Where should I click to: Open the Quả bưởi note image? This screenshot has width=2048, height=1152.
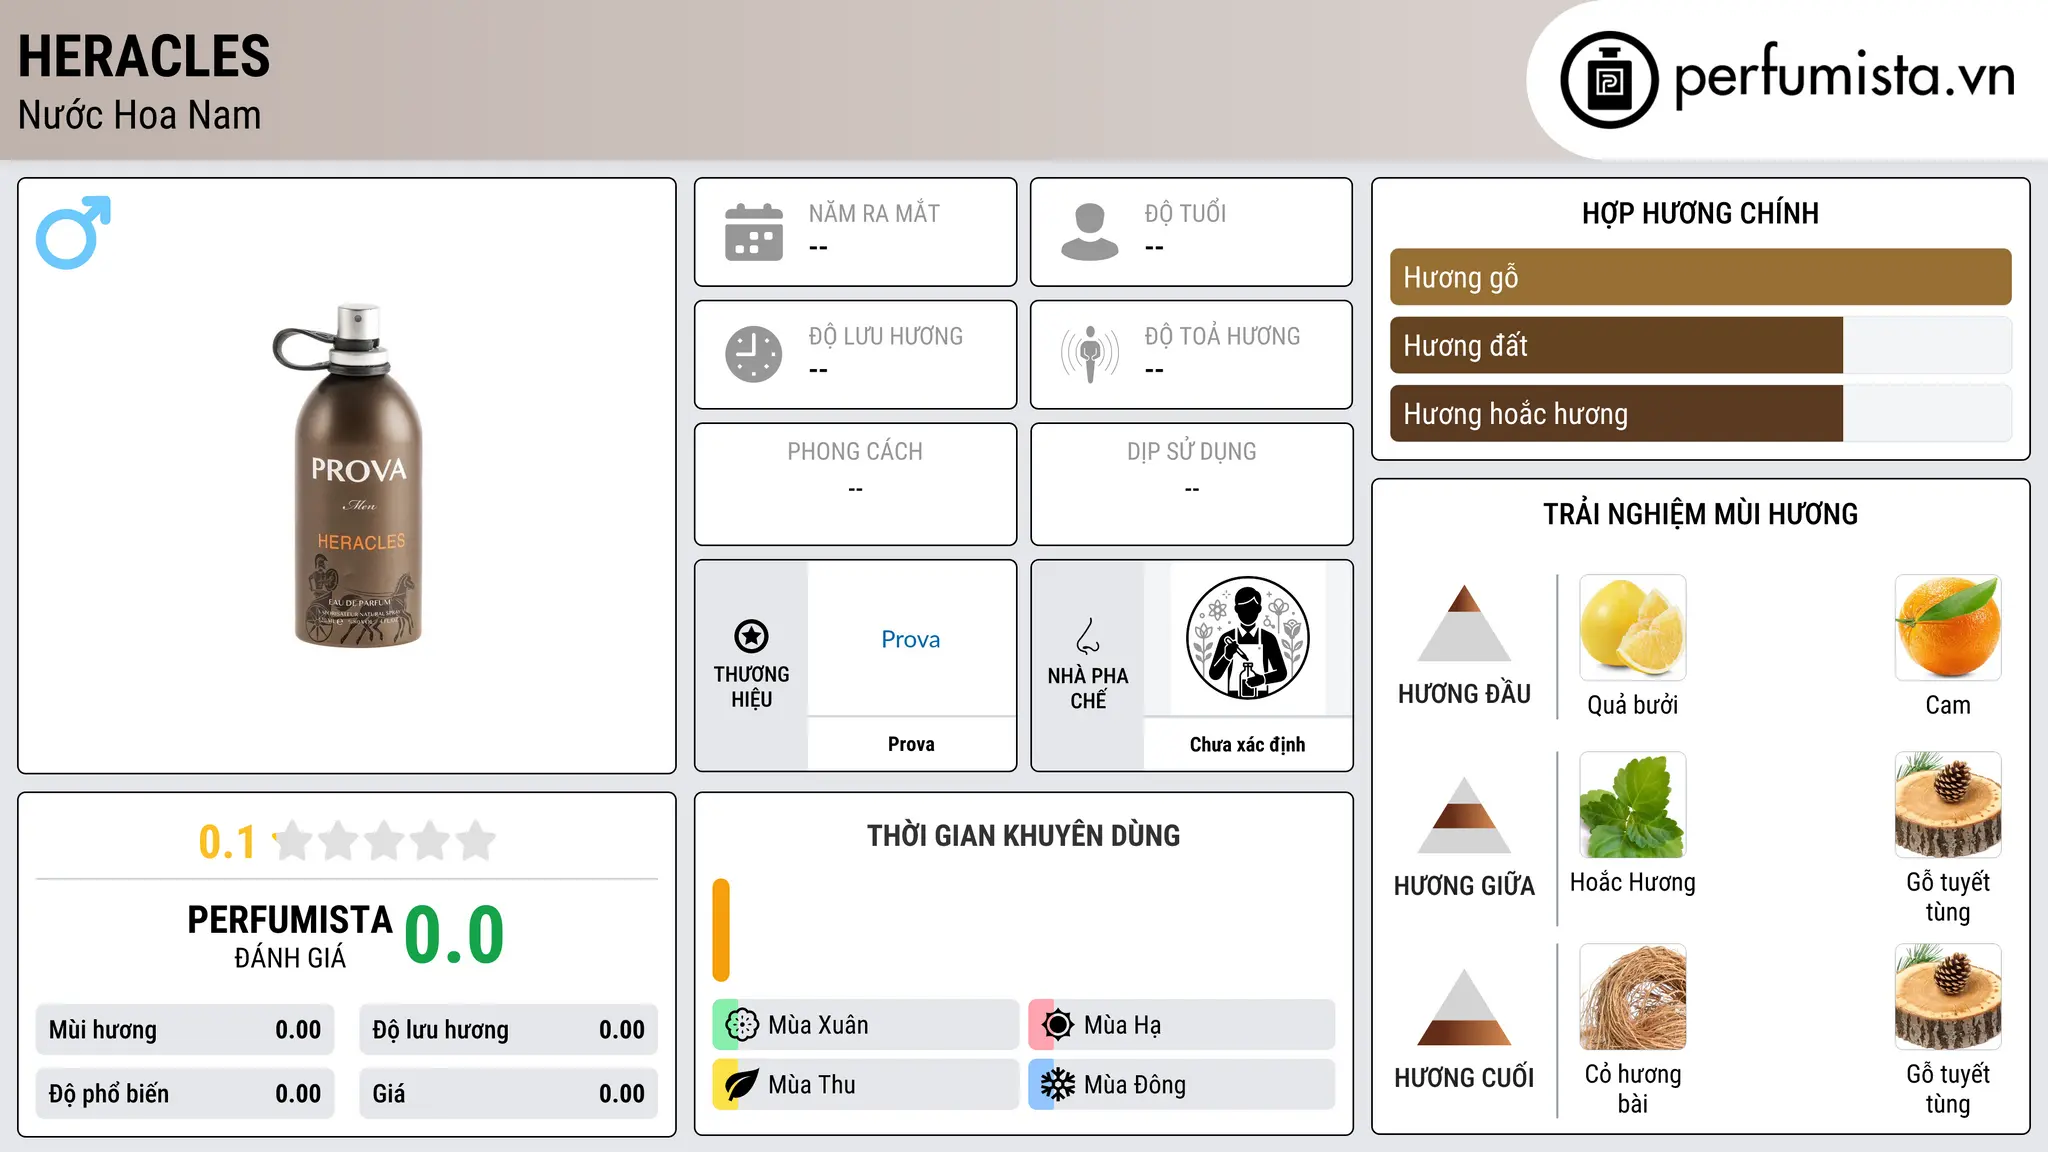1633,628
